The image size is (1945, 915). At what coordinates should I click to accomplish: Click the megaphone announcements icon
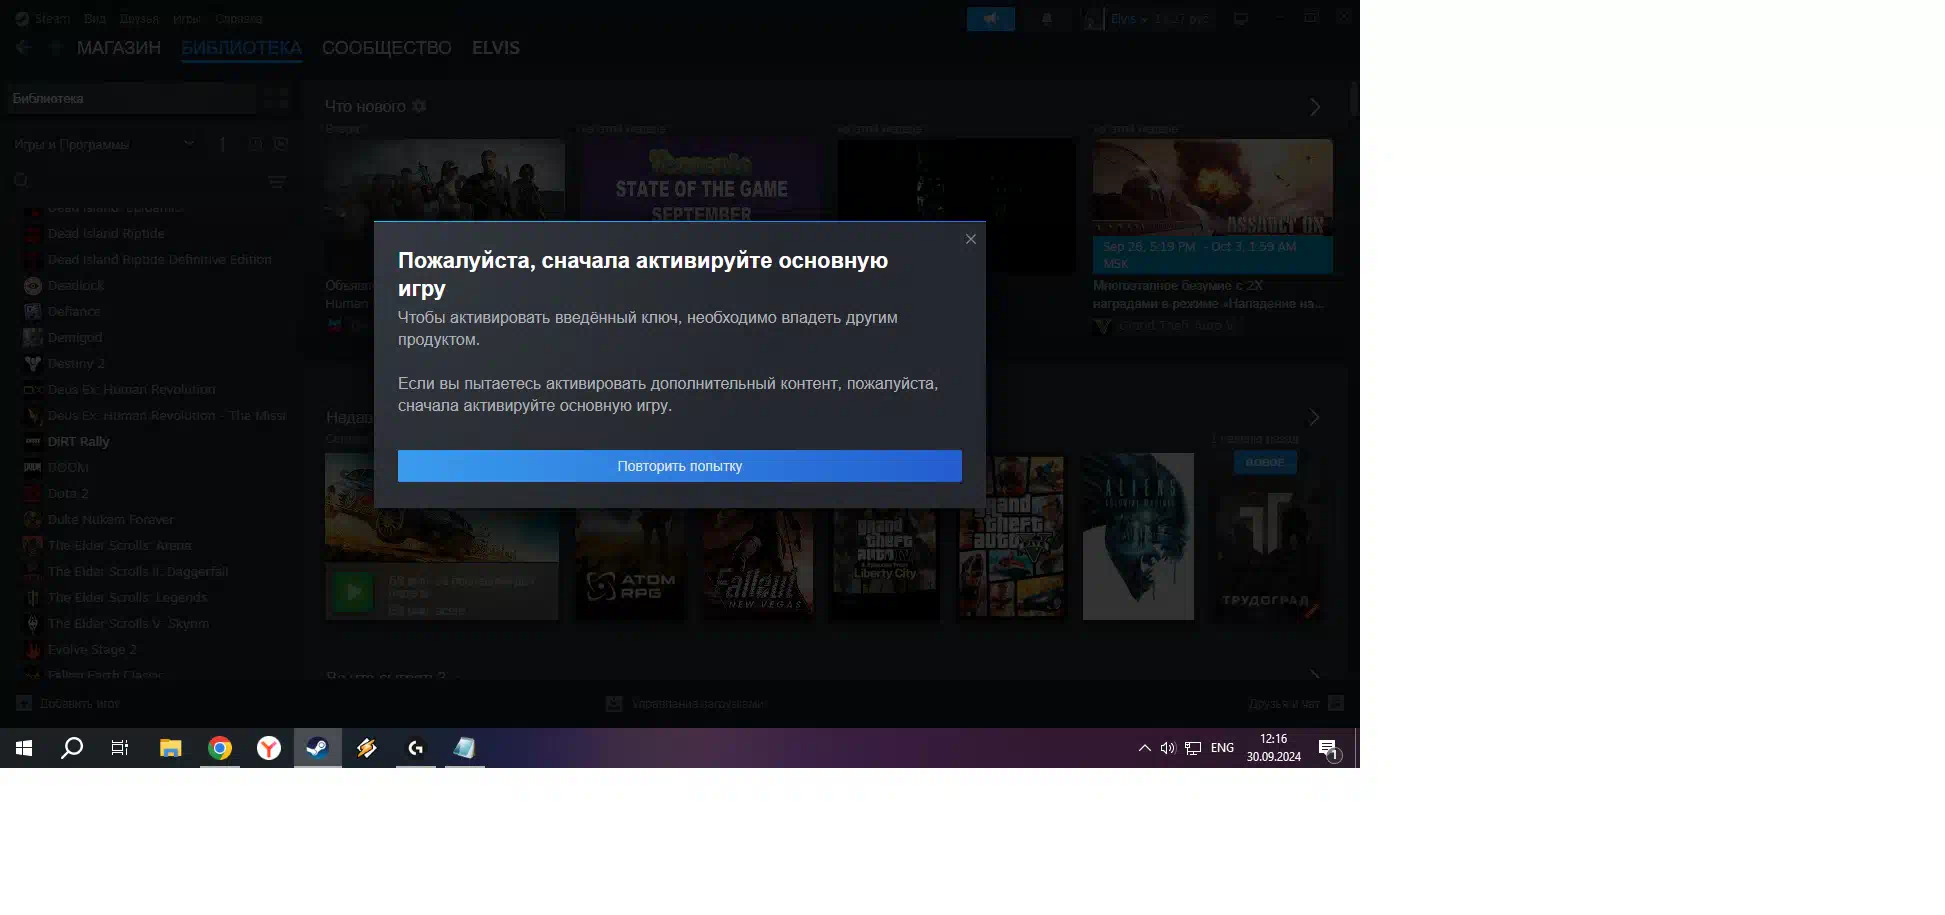[x=991, y=19]
